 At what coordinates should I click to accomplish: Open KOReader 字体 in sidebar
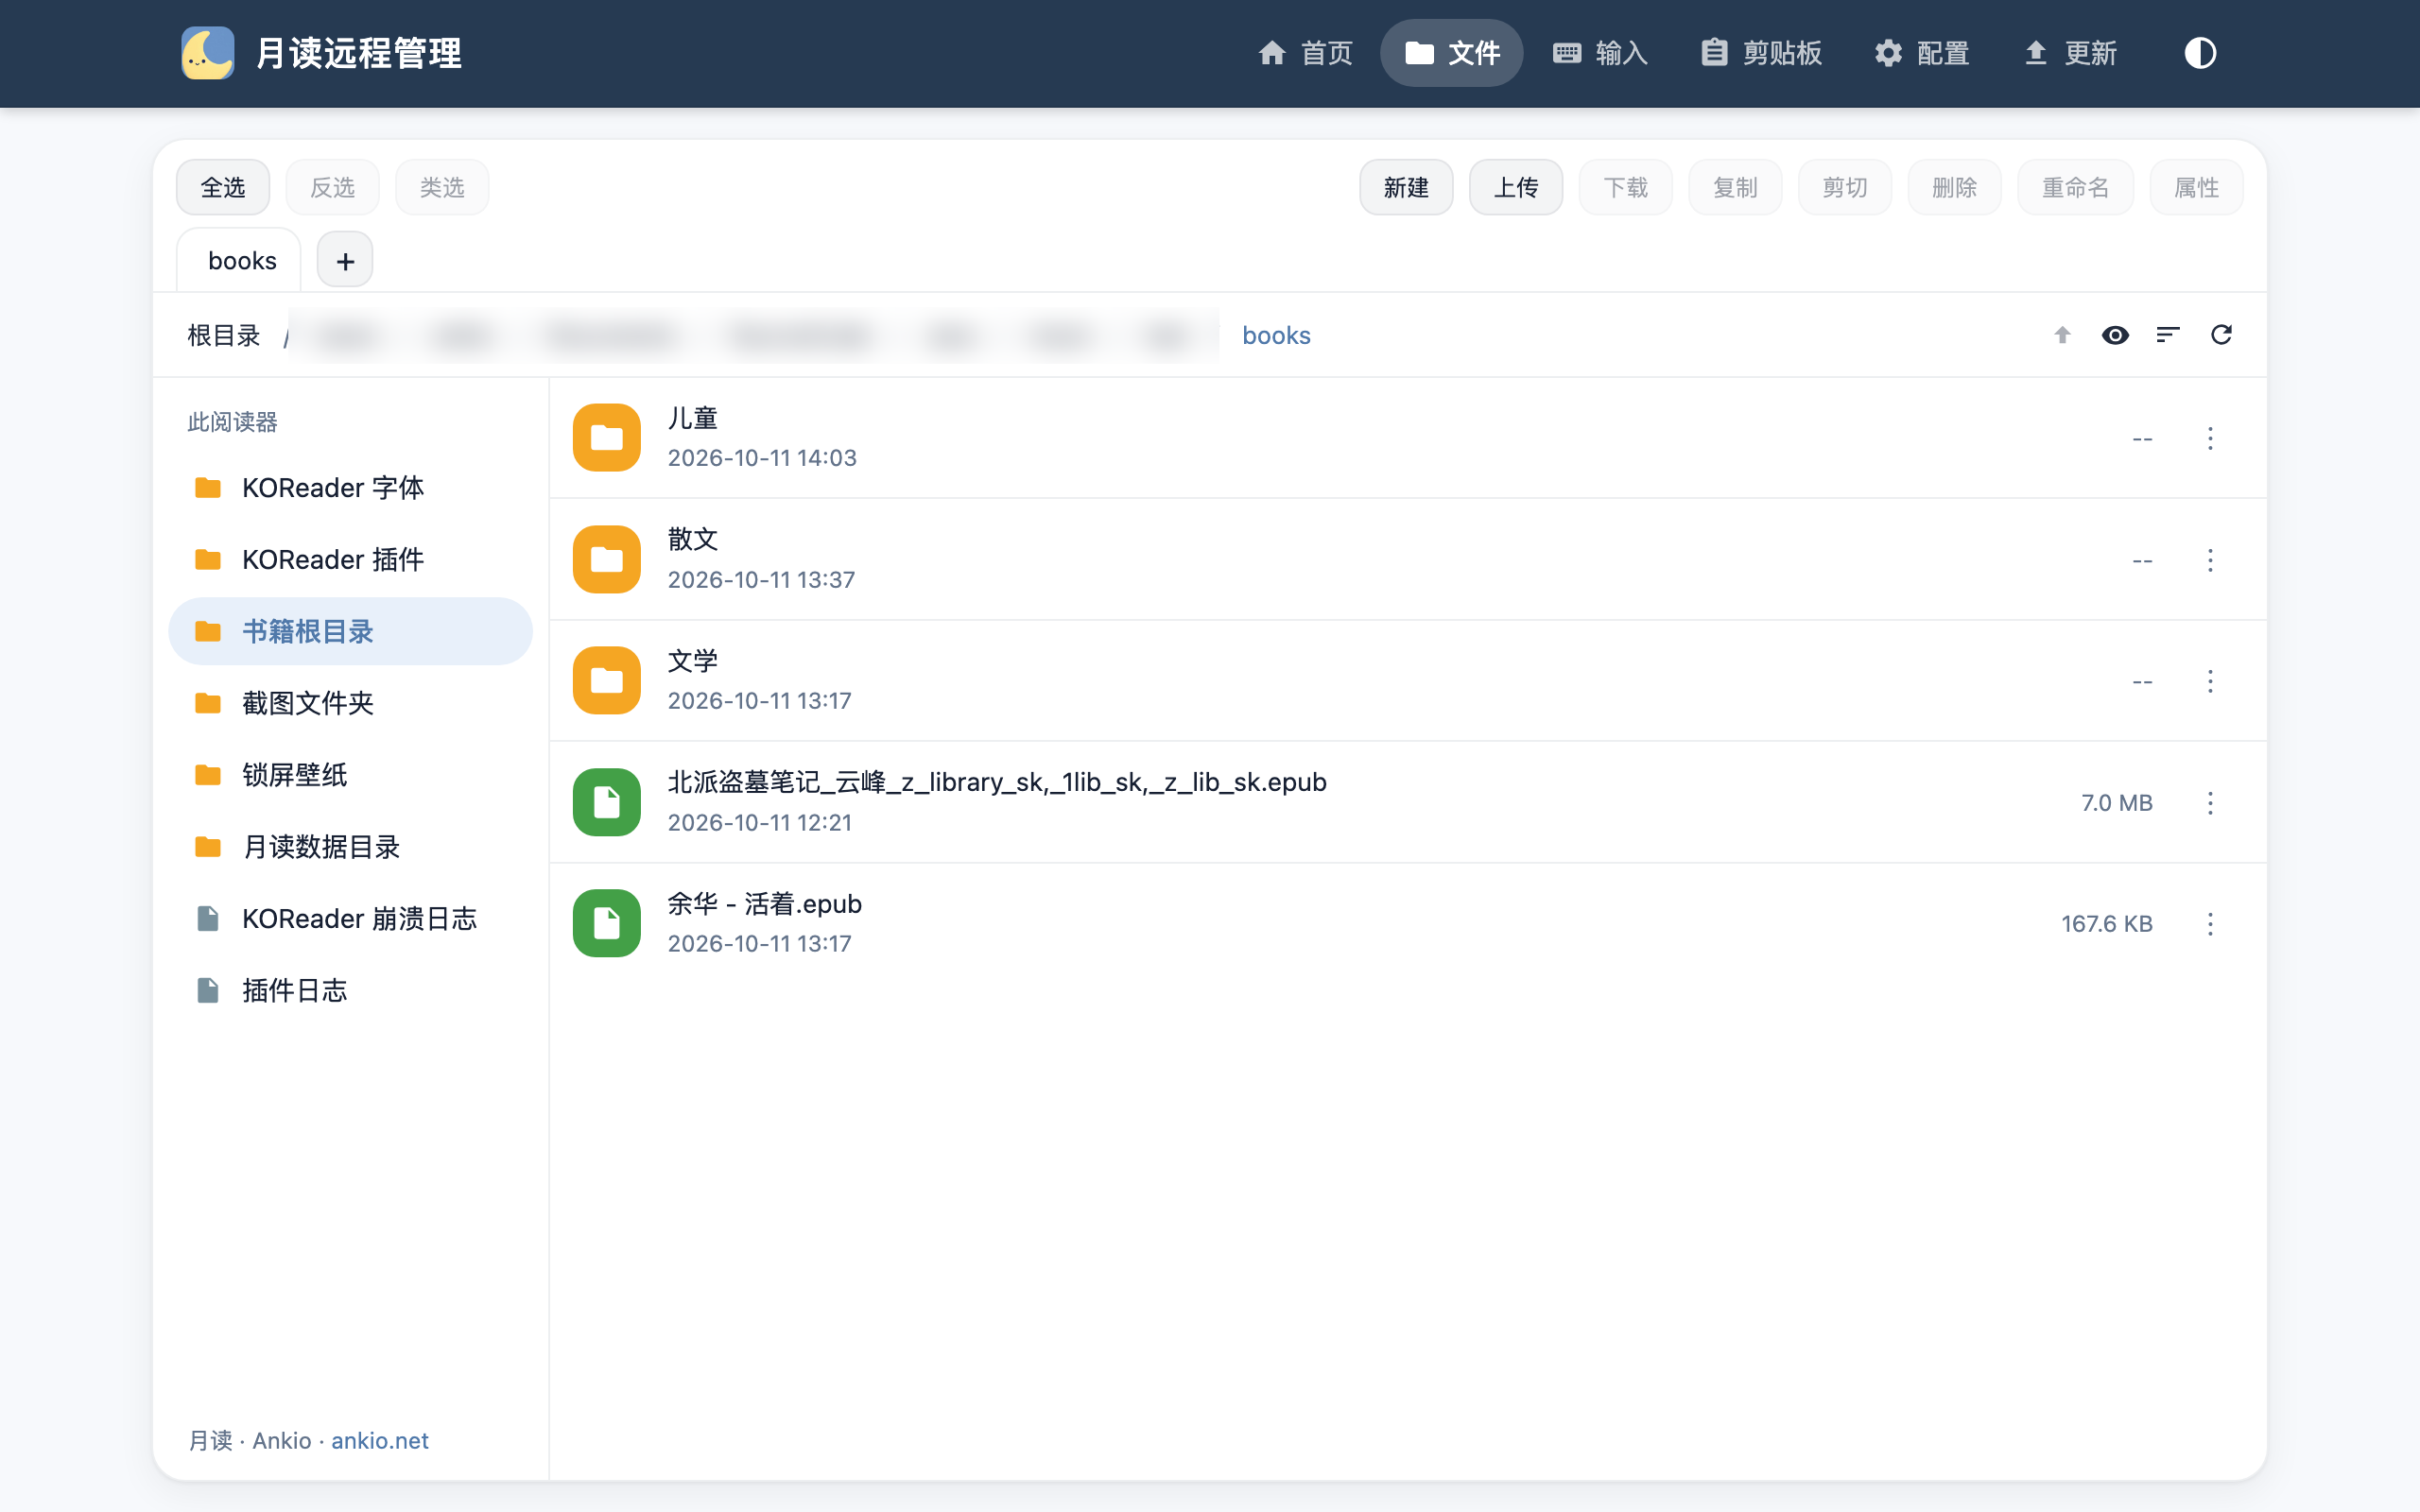tap(350, 488)
